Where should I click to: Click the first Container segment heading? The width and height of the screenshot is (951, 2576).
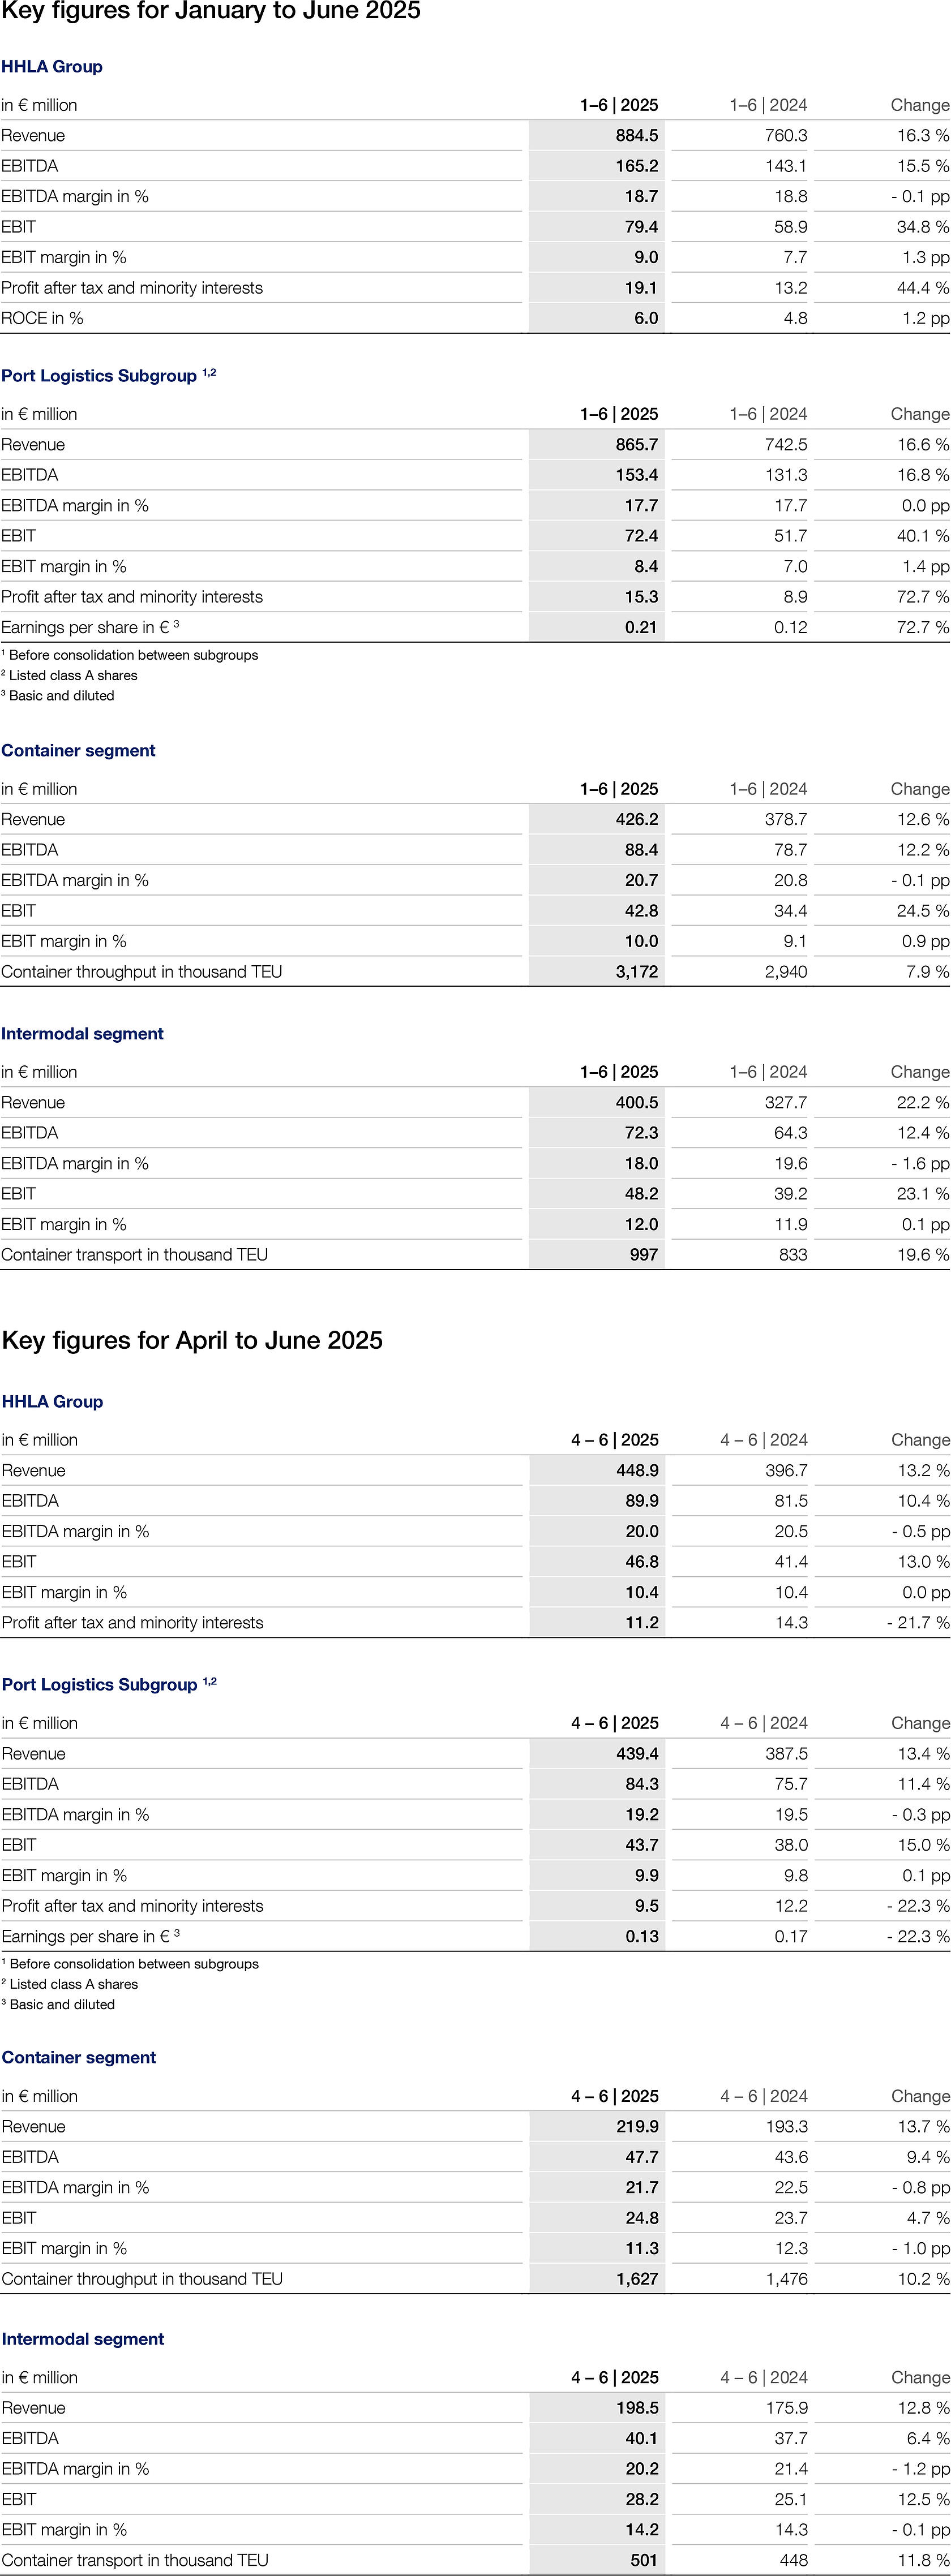[78, 751]
